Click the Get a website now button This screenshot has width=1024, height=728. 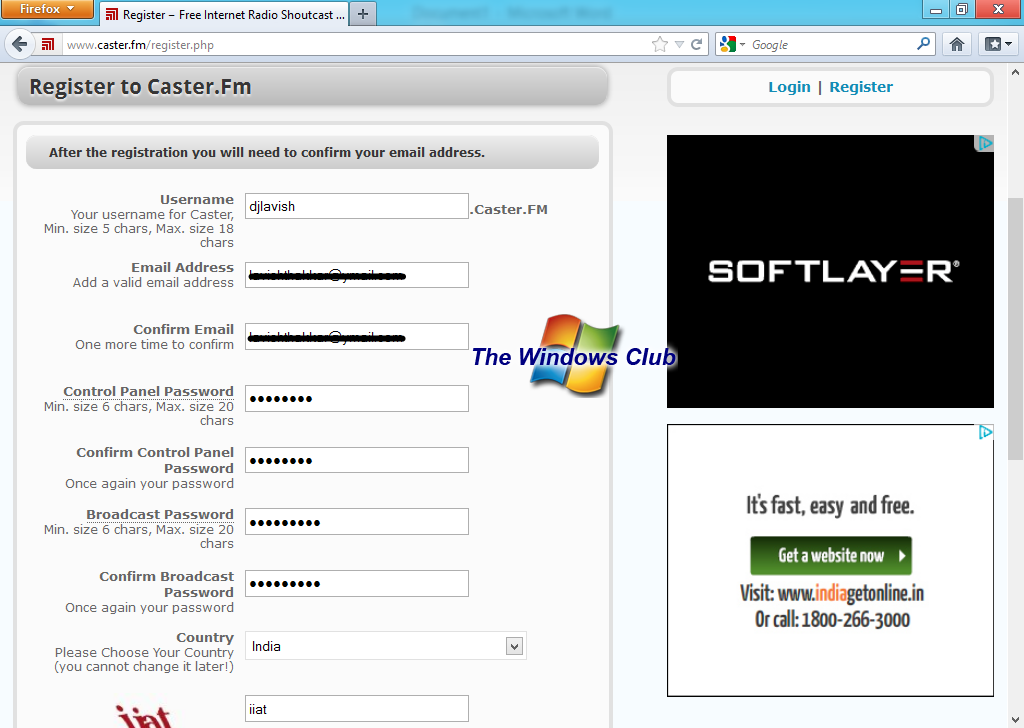[831, 556]
